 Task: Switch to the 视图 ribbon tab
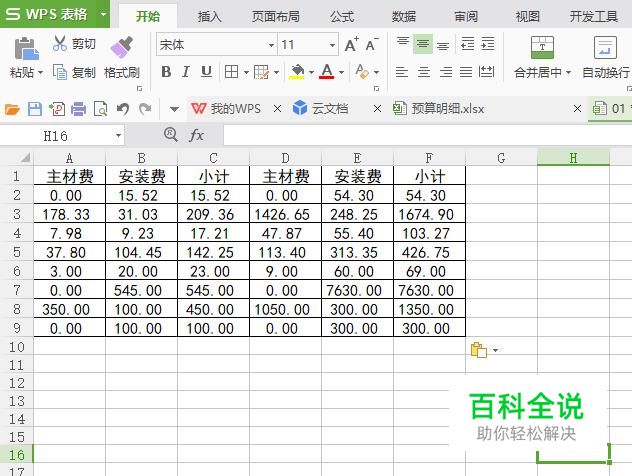click(x=528, y=17)
